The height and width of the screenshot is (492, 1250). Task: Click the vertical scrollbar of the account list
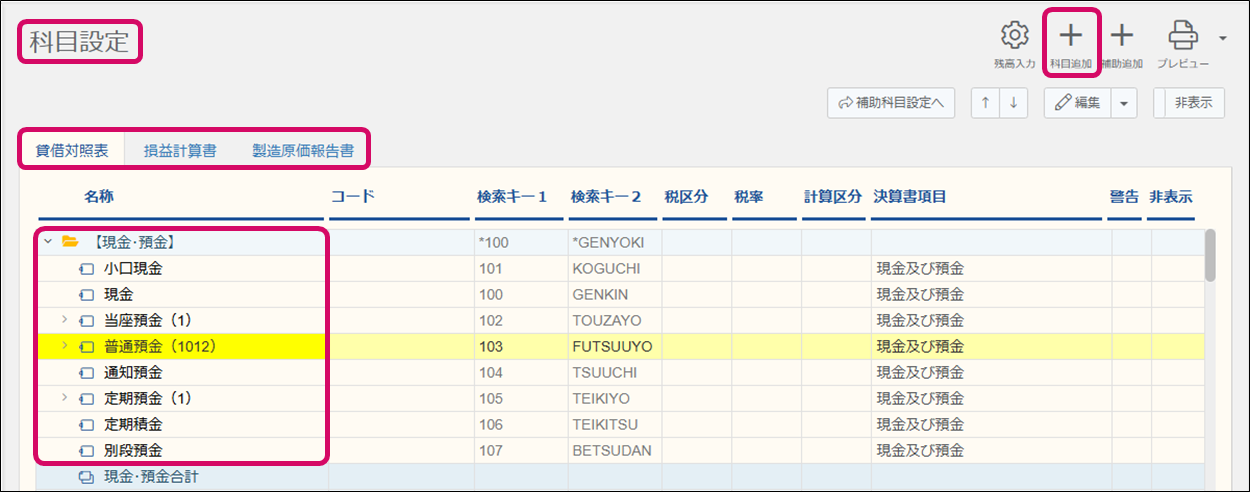1210,257
